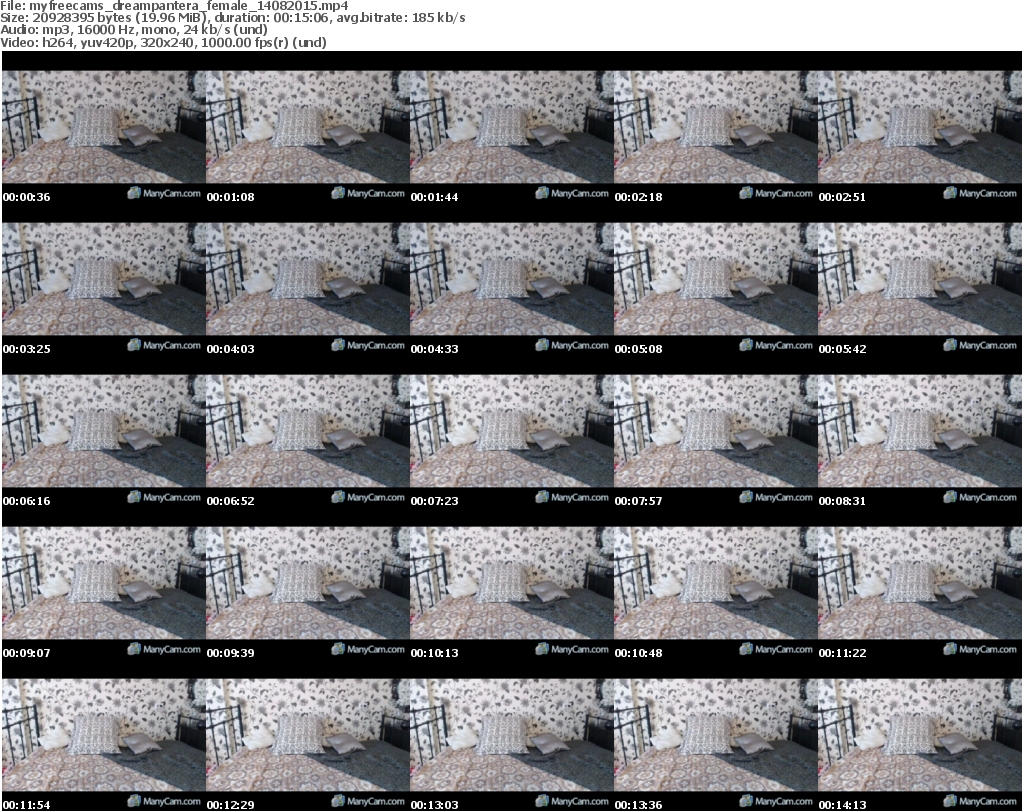Select the thumbnail at 00:04:33
1024x811 pixels.
coord(511,279)
